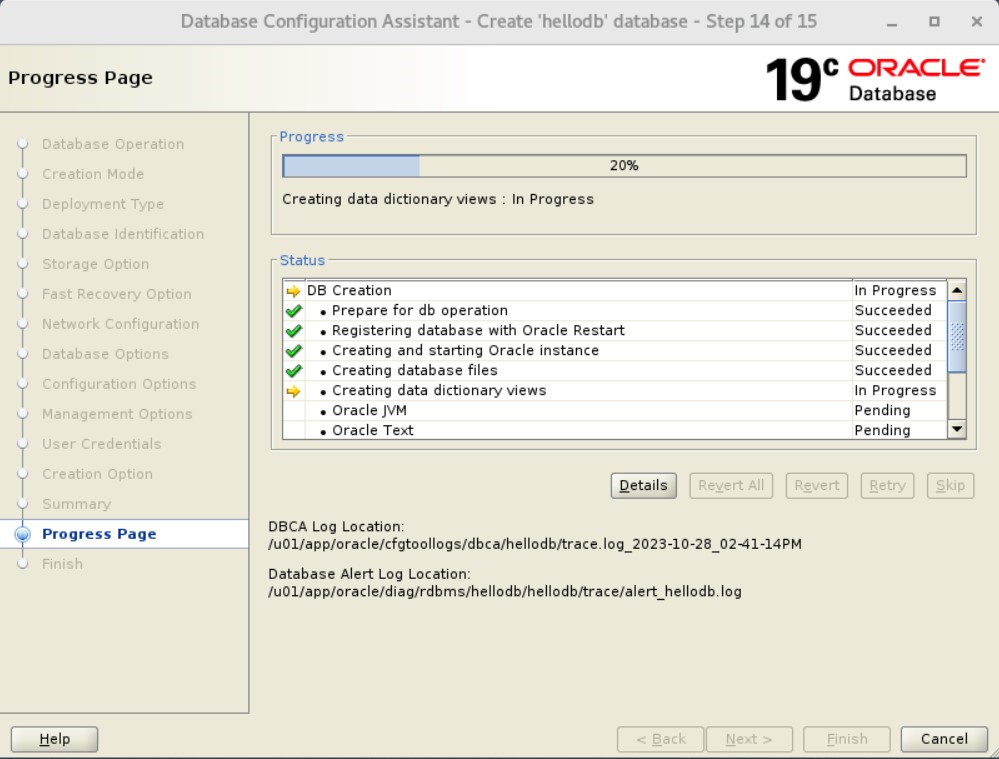
Task: Select the Progress Page step in sidebar
Action: coord(99,534)
